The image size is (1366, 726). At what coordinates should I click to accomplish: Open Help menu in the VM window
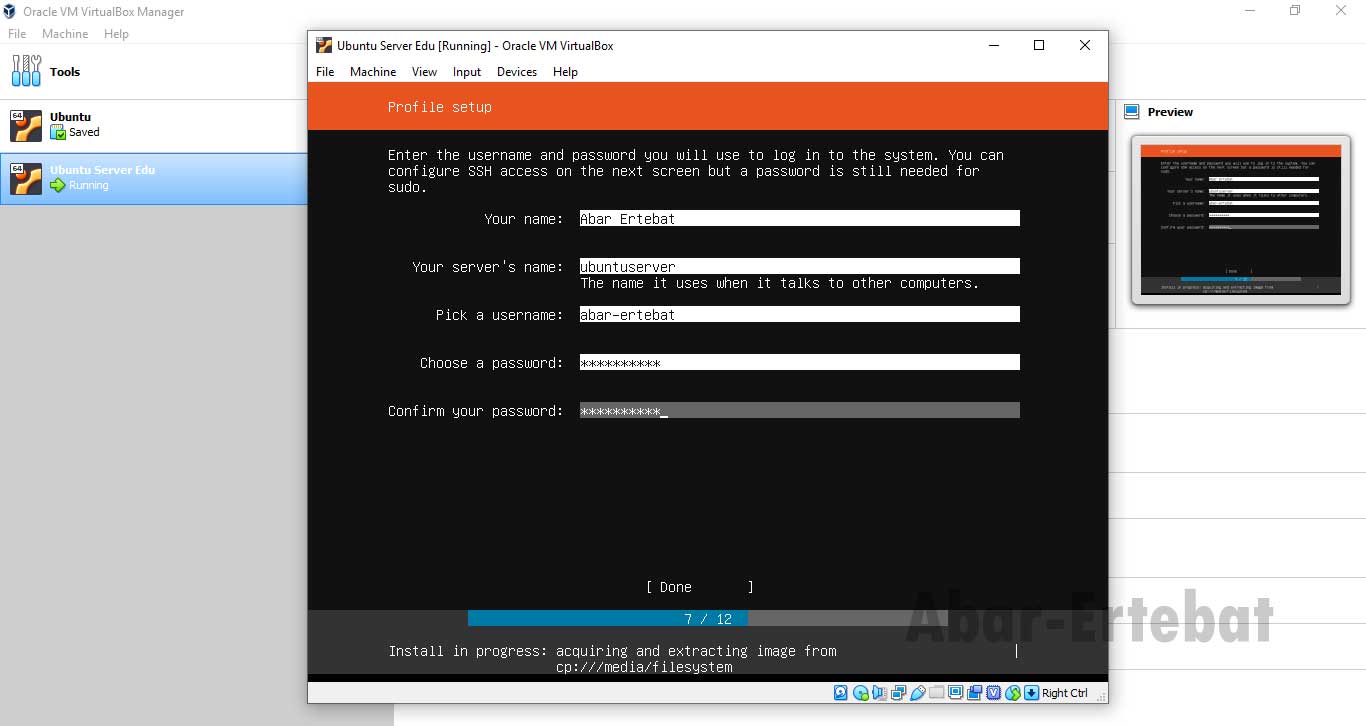[566, 72]
